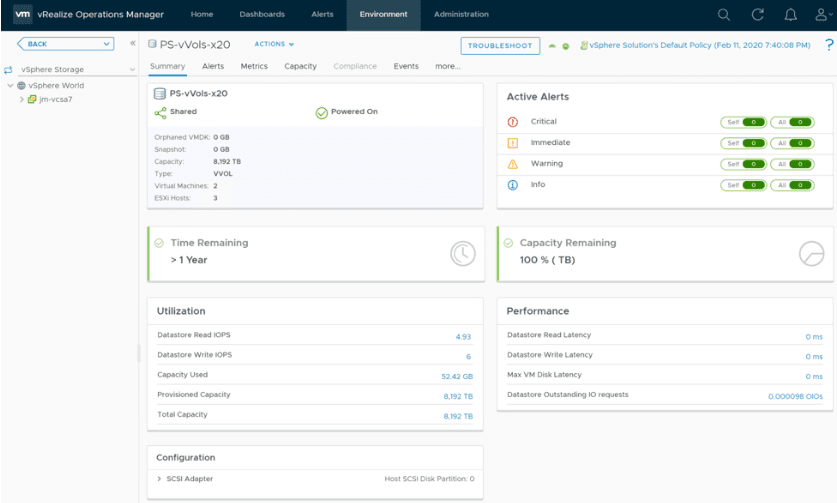Click the Info alert icon
The width and height of the screenshot is (837, 503).
[x=512, y=185]
